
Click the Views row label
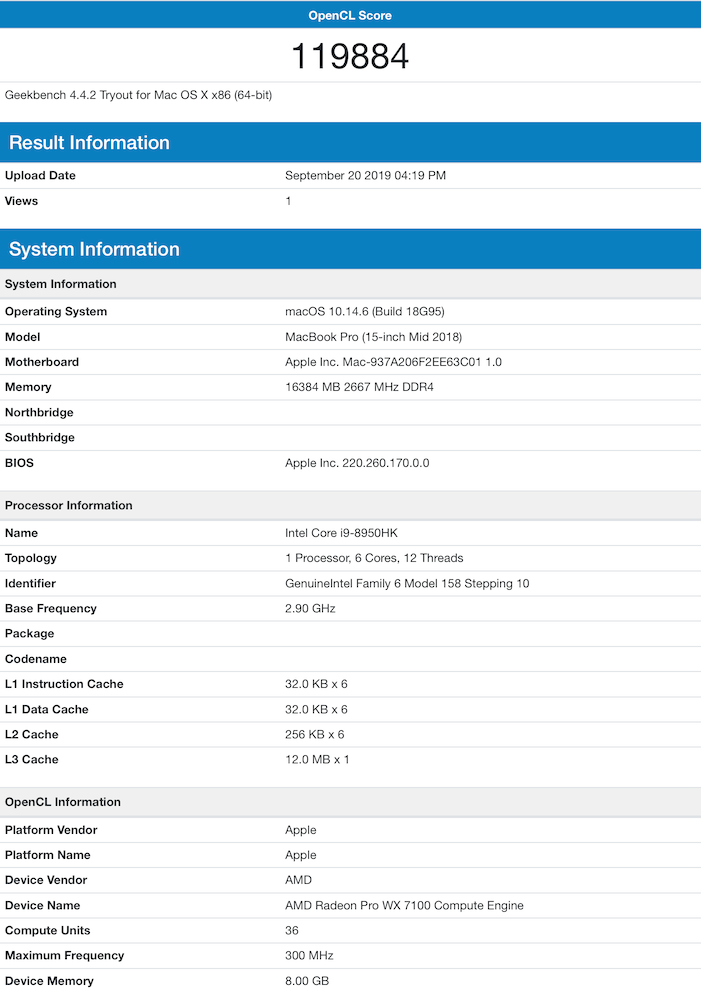pos(22,201)
